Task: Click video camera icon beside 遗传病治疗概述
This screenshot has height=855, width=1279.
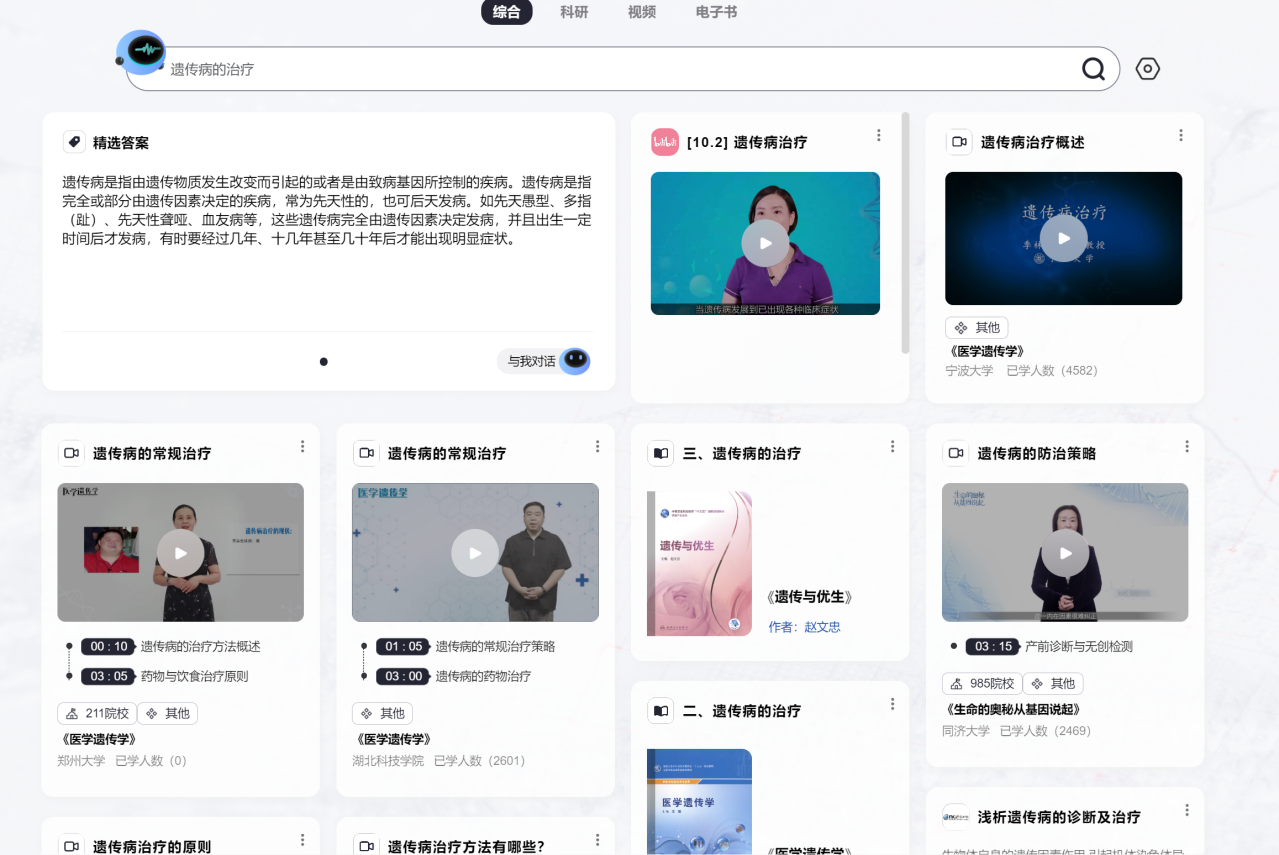Action: (959, 142)
